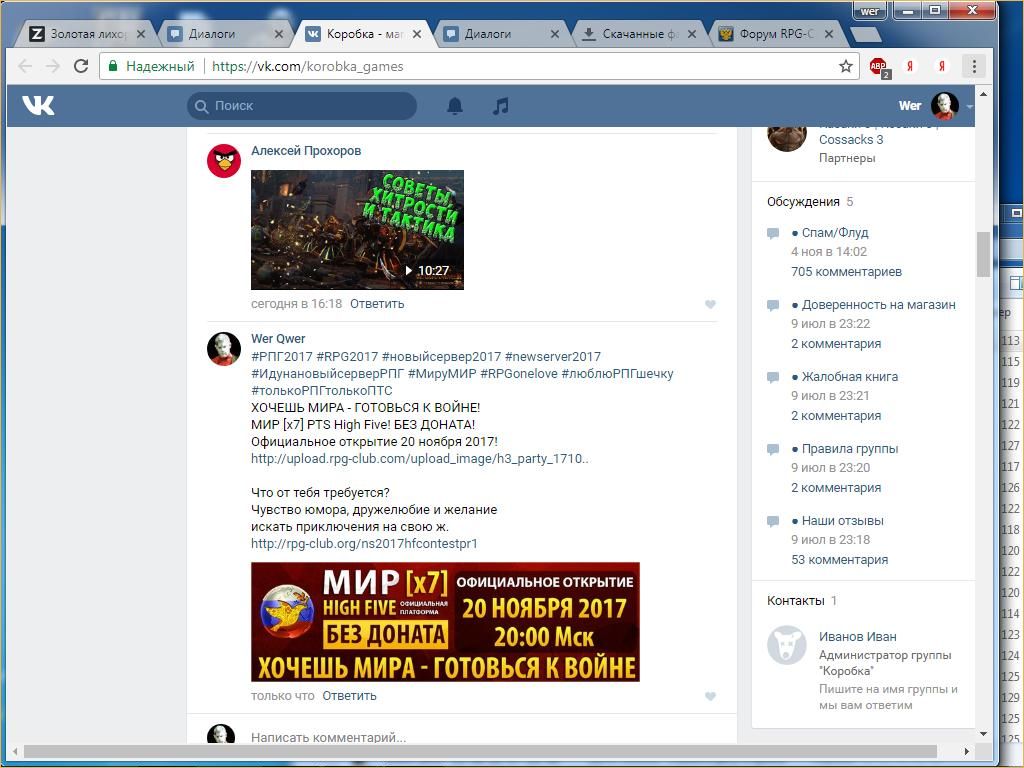The image size is (1024, 768).
Task: Click the browser back arrow
Action: (x=25, y=66)
